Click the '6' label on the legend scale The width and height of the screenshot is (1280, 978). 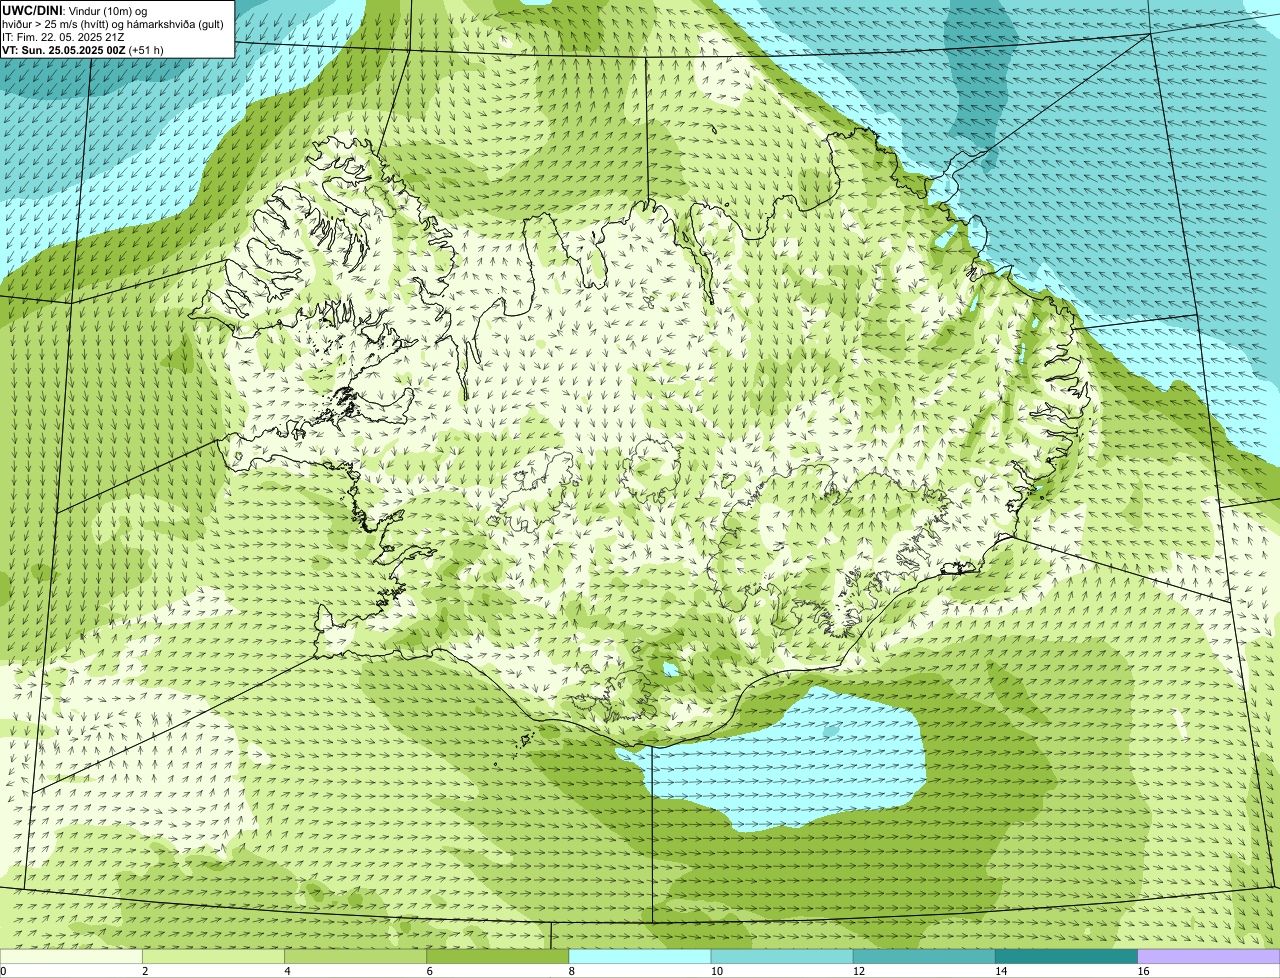tap(429, 971)
